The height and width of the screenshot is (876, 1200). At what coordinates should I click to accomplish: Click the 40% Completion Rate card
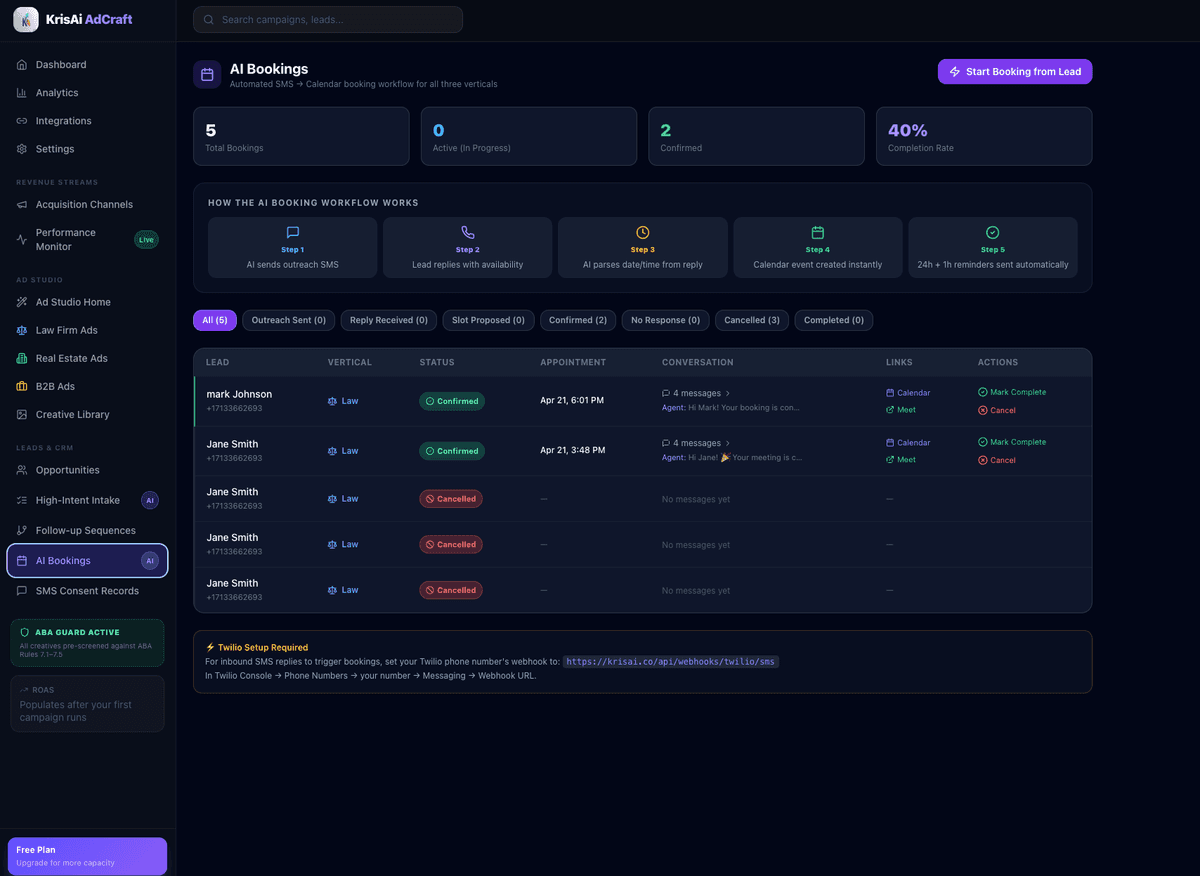point(984,136)
